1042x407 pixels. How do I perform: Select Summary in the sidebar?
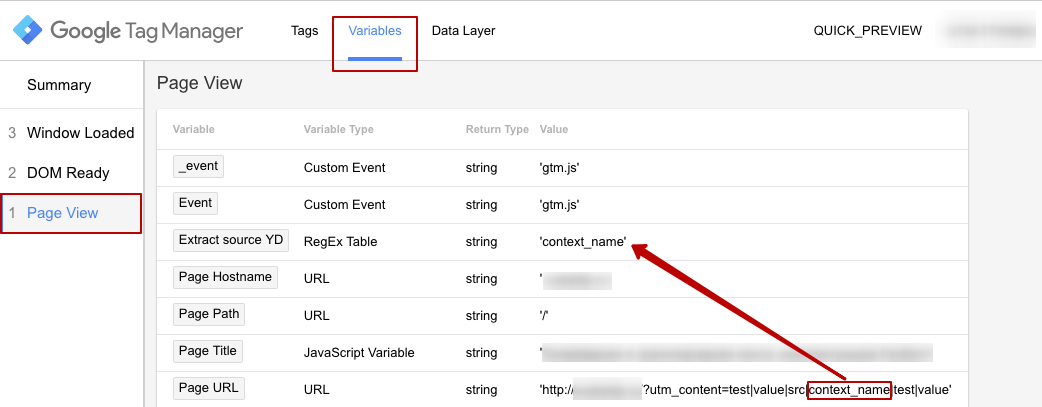pyautogui.click(x=59, y=85)
